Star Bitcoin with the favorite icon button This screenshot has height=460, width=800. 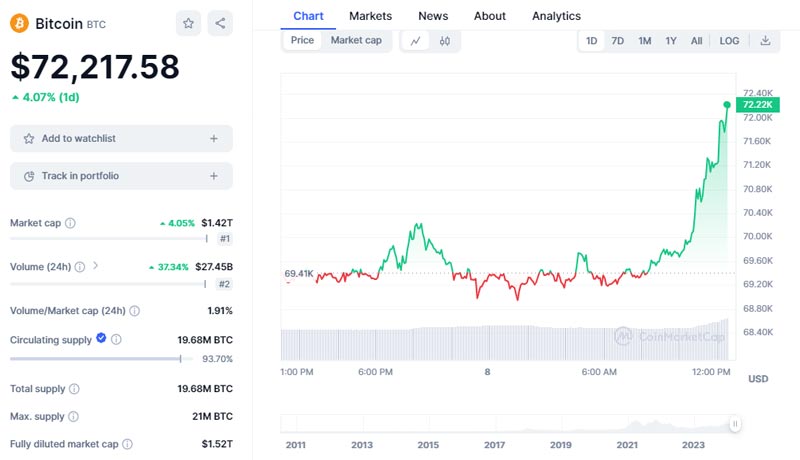[188, 23]
